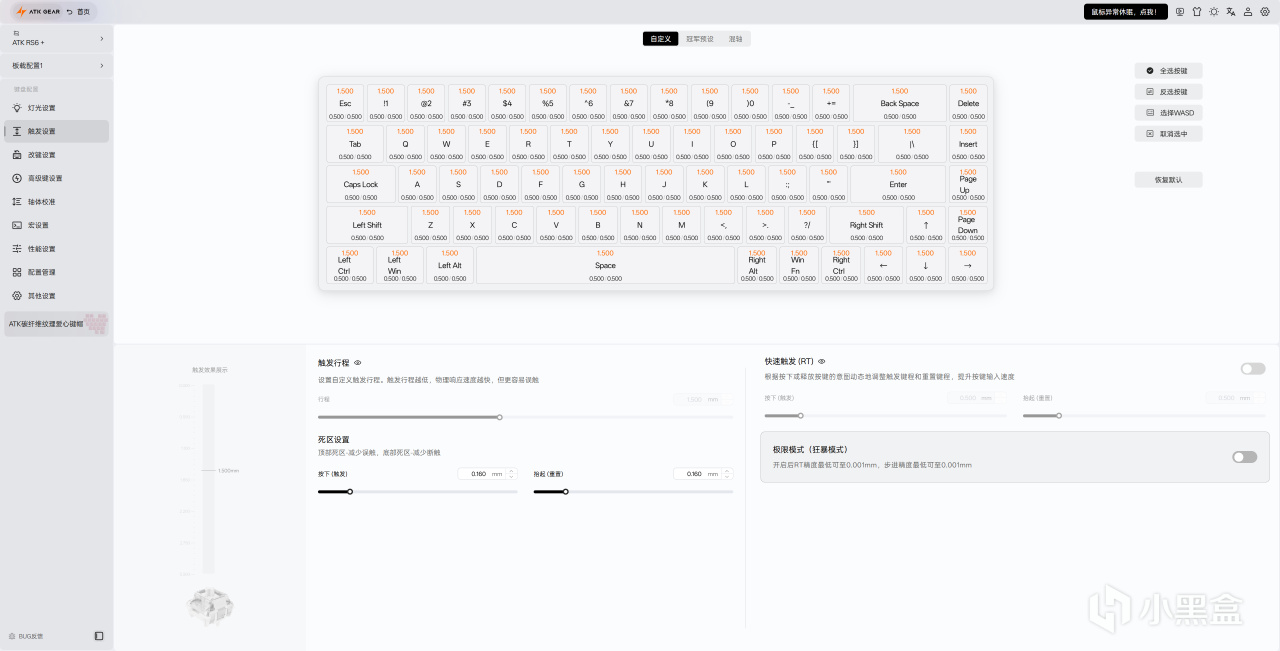Open the 高级键设置 advanced key icon

coord(17,178)
